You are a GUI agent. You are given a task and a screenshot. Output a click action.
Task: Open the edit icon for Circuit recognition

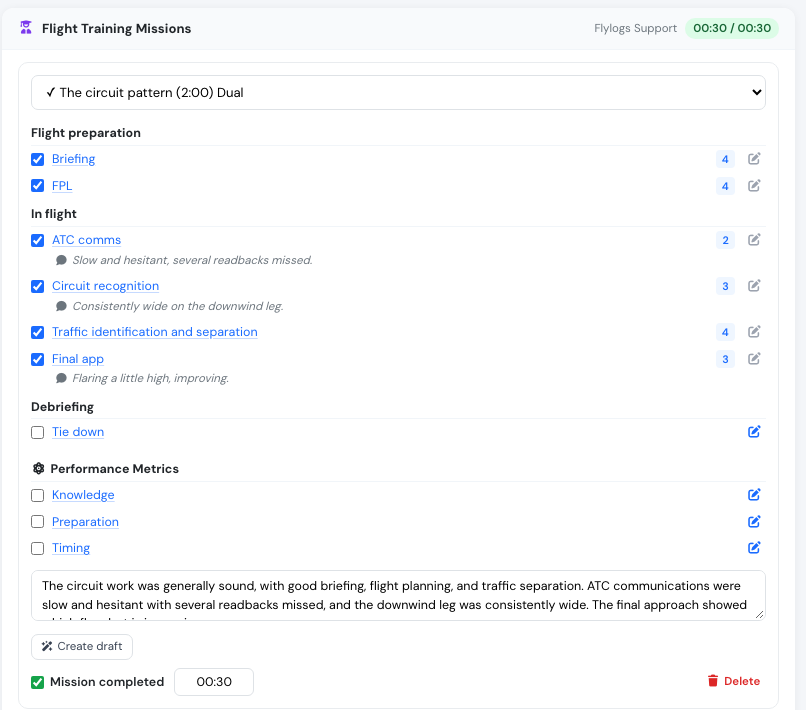pyautogui.click(x=754, y=286)
